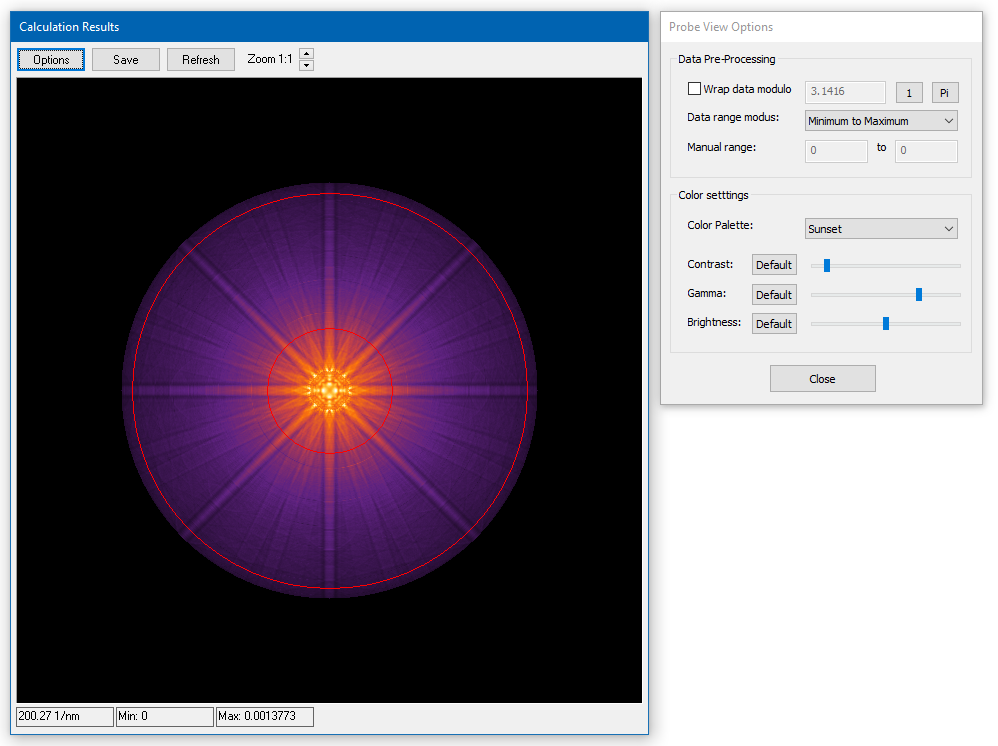The image size is (998, 746).
Task: Open the Color Palette dropdown
Action: 881,229
